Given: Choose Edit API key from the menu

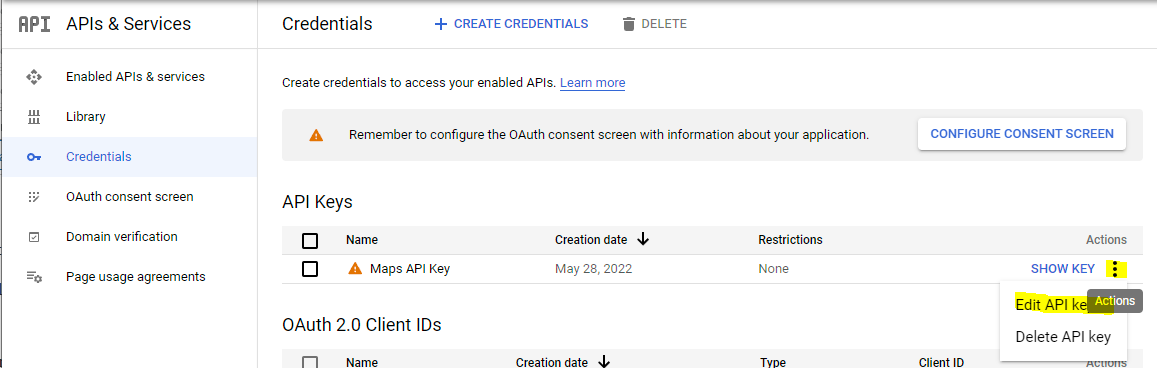Looking at the screenshot, I should click(1051, 305).
